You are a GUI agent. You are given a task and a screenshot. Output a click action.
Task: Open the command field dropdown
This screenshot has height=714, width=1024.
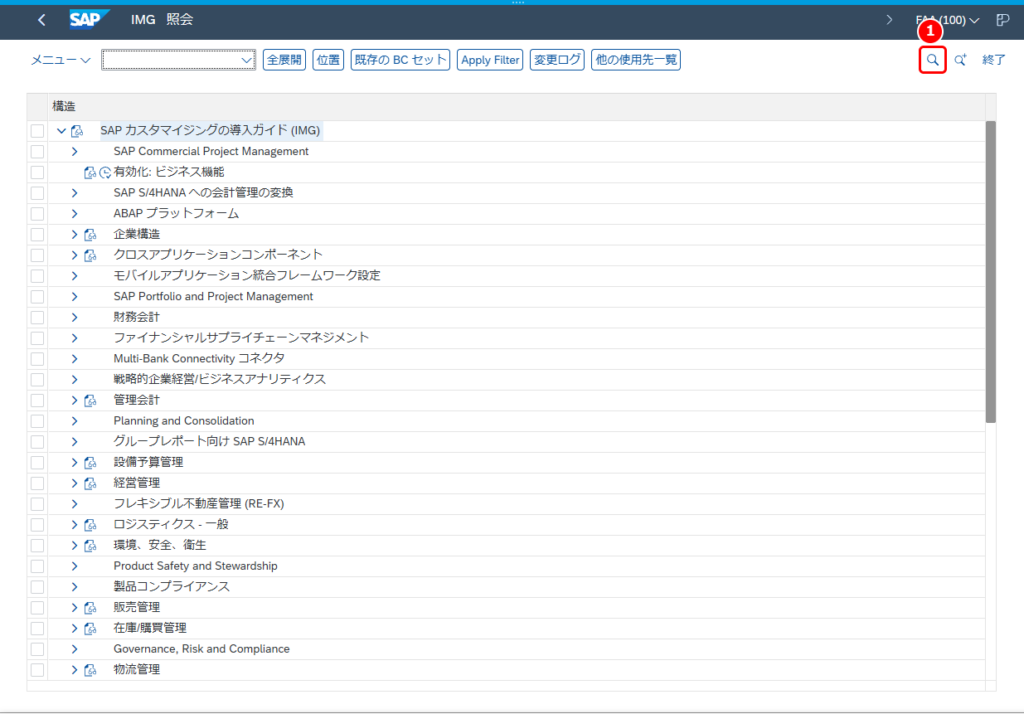246,60
